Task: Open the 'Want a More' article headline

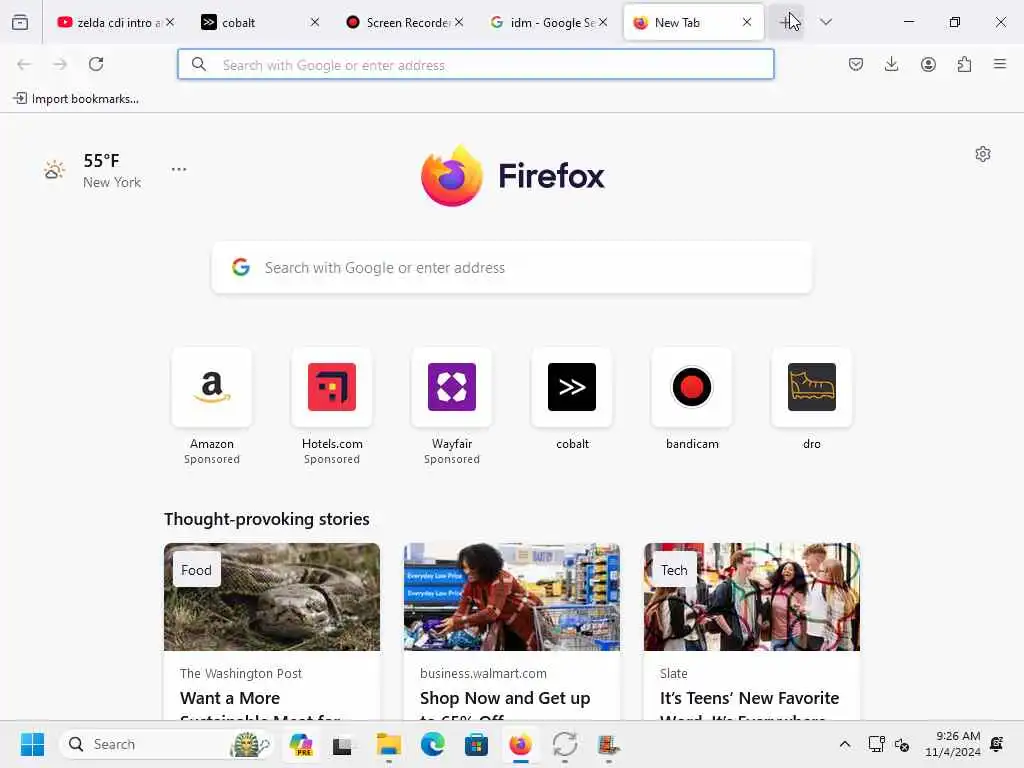Action: pos(230,698)
